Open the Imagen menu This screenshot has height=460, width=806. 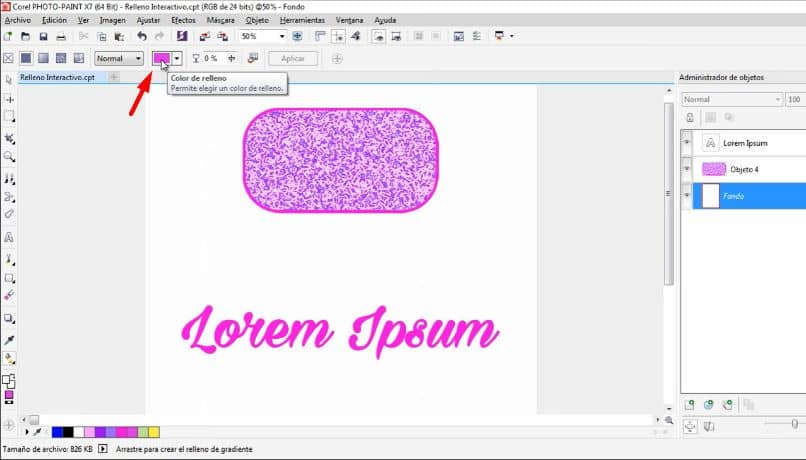point(113,20)
